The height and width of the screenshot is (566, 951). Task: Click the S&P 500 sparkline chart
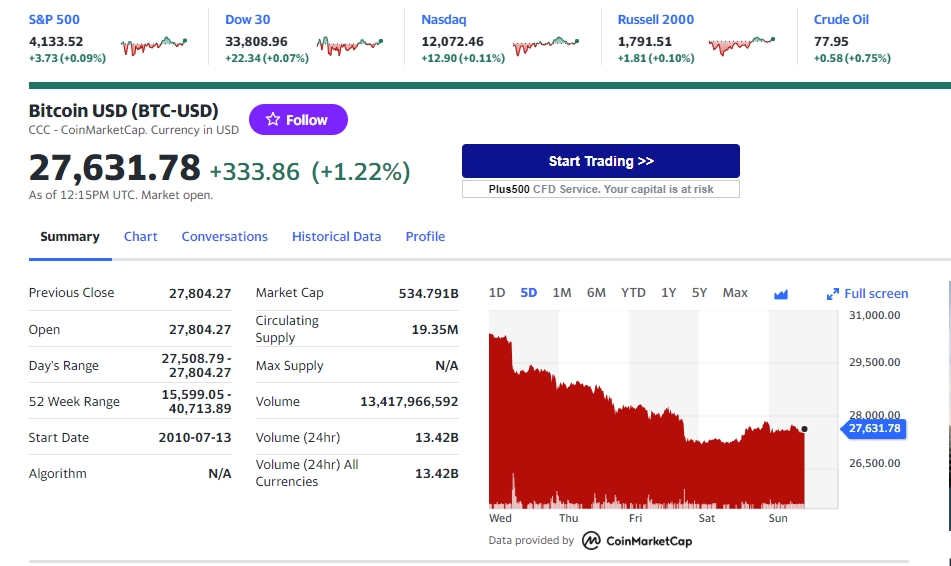[x=154, y=45]
